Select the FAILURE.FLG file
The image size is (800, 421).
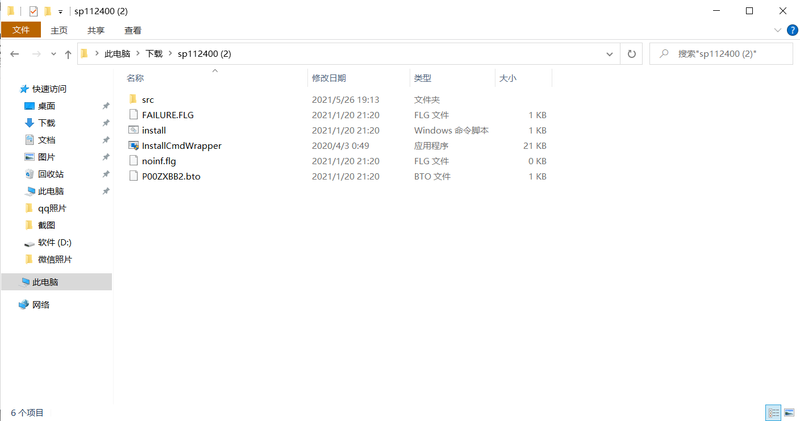coord(167,115)
